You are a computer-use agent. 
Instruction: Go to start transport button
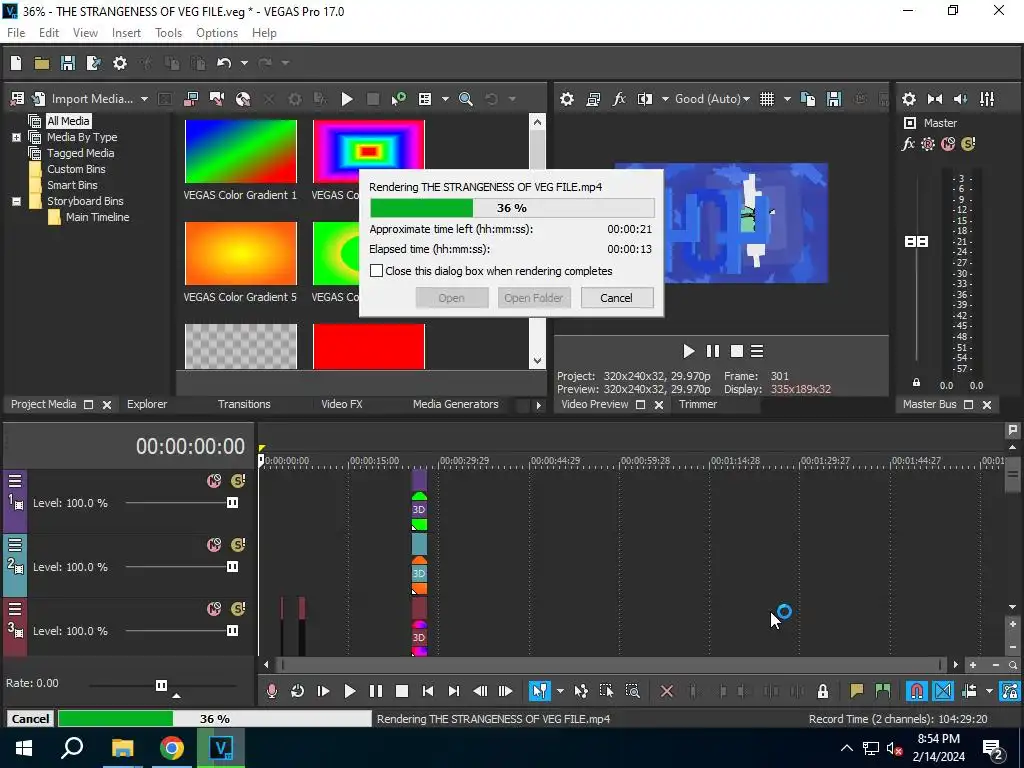(428, 691)
